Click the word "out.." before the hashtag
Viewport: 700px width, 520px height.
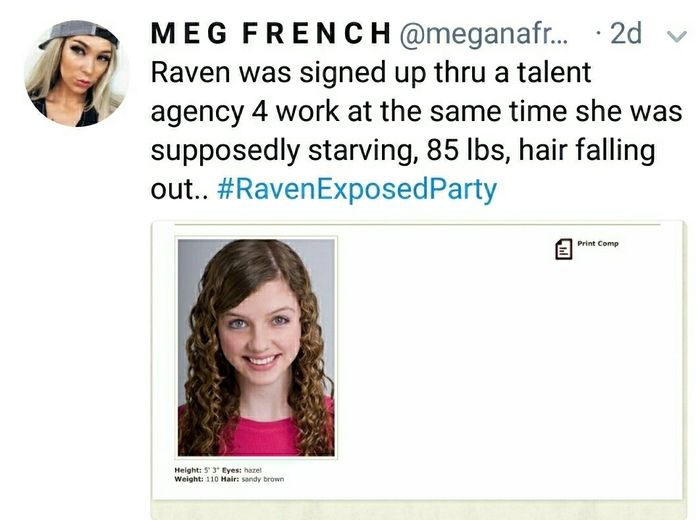(179, 190)
